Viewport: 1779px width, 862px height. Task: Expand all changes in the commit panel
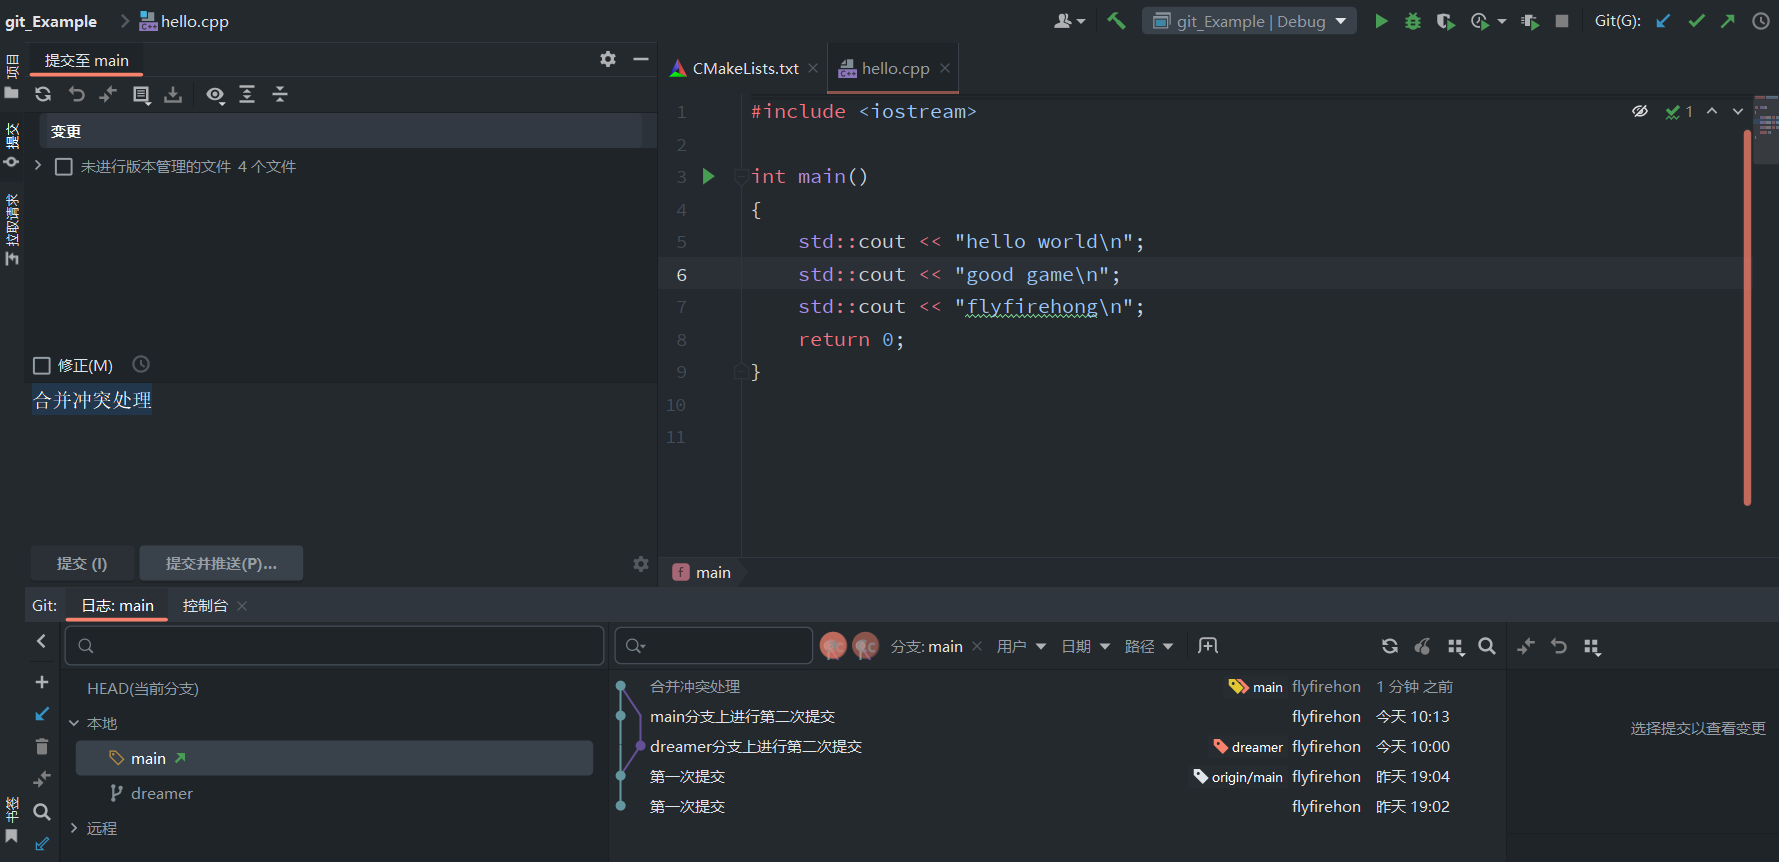[x=247, y=94]
